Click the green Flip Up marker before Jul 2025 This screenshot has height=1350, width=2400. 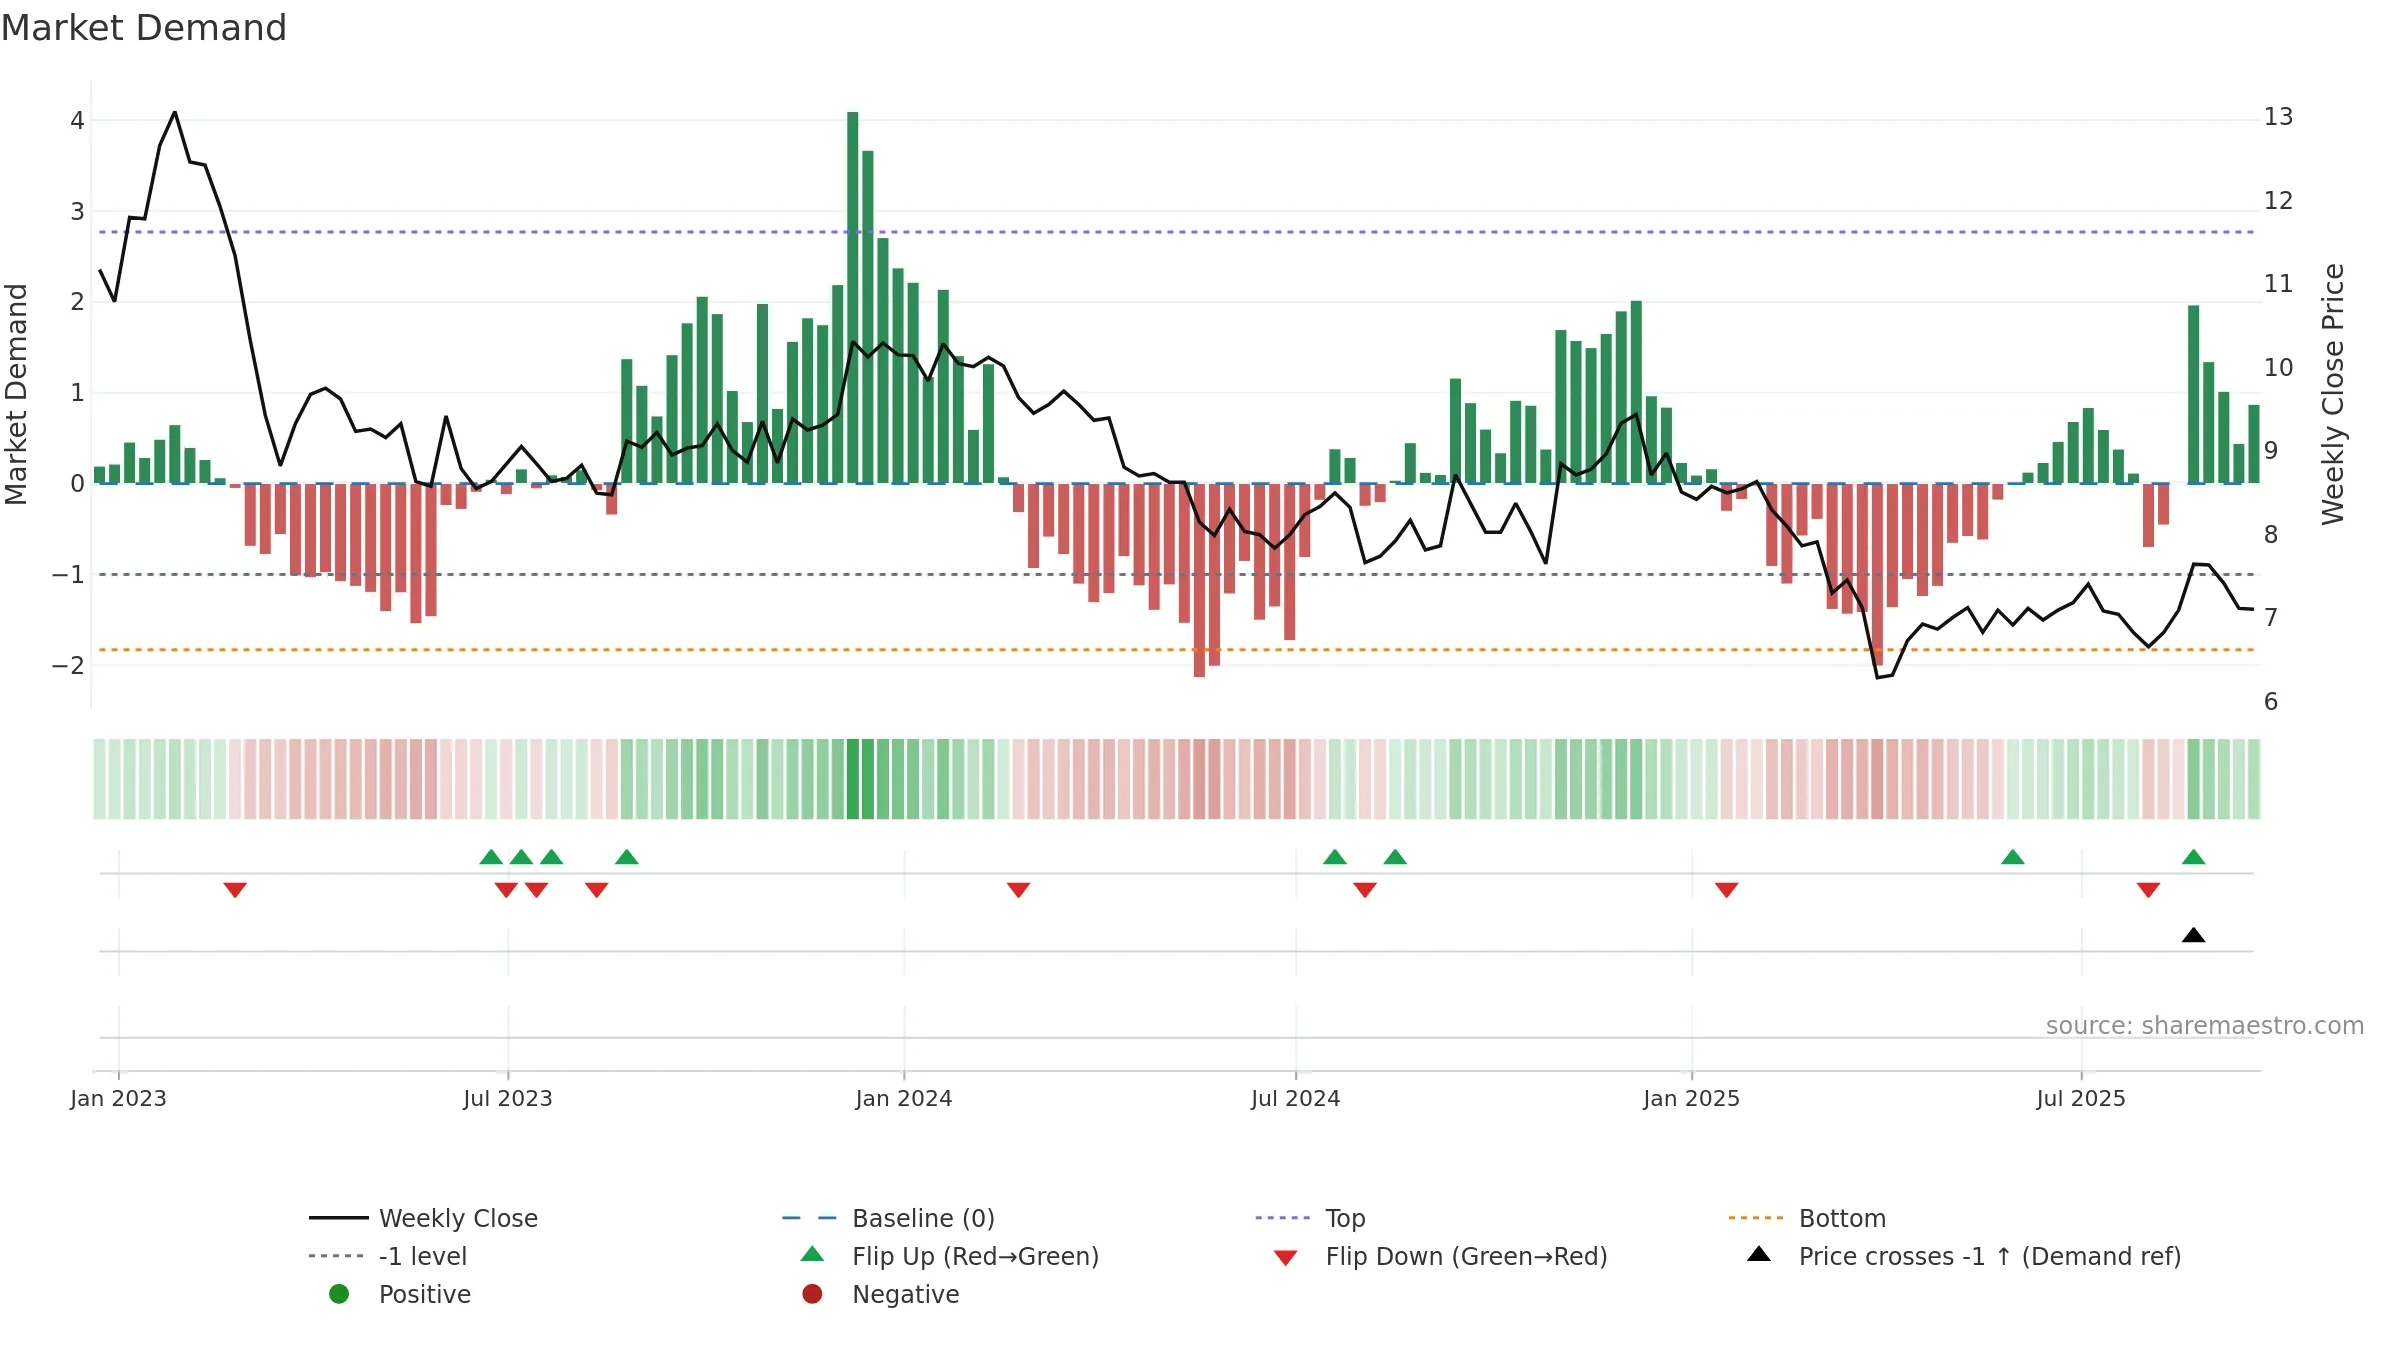point(2013,857)
